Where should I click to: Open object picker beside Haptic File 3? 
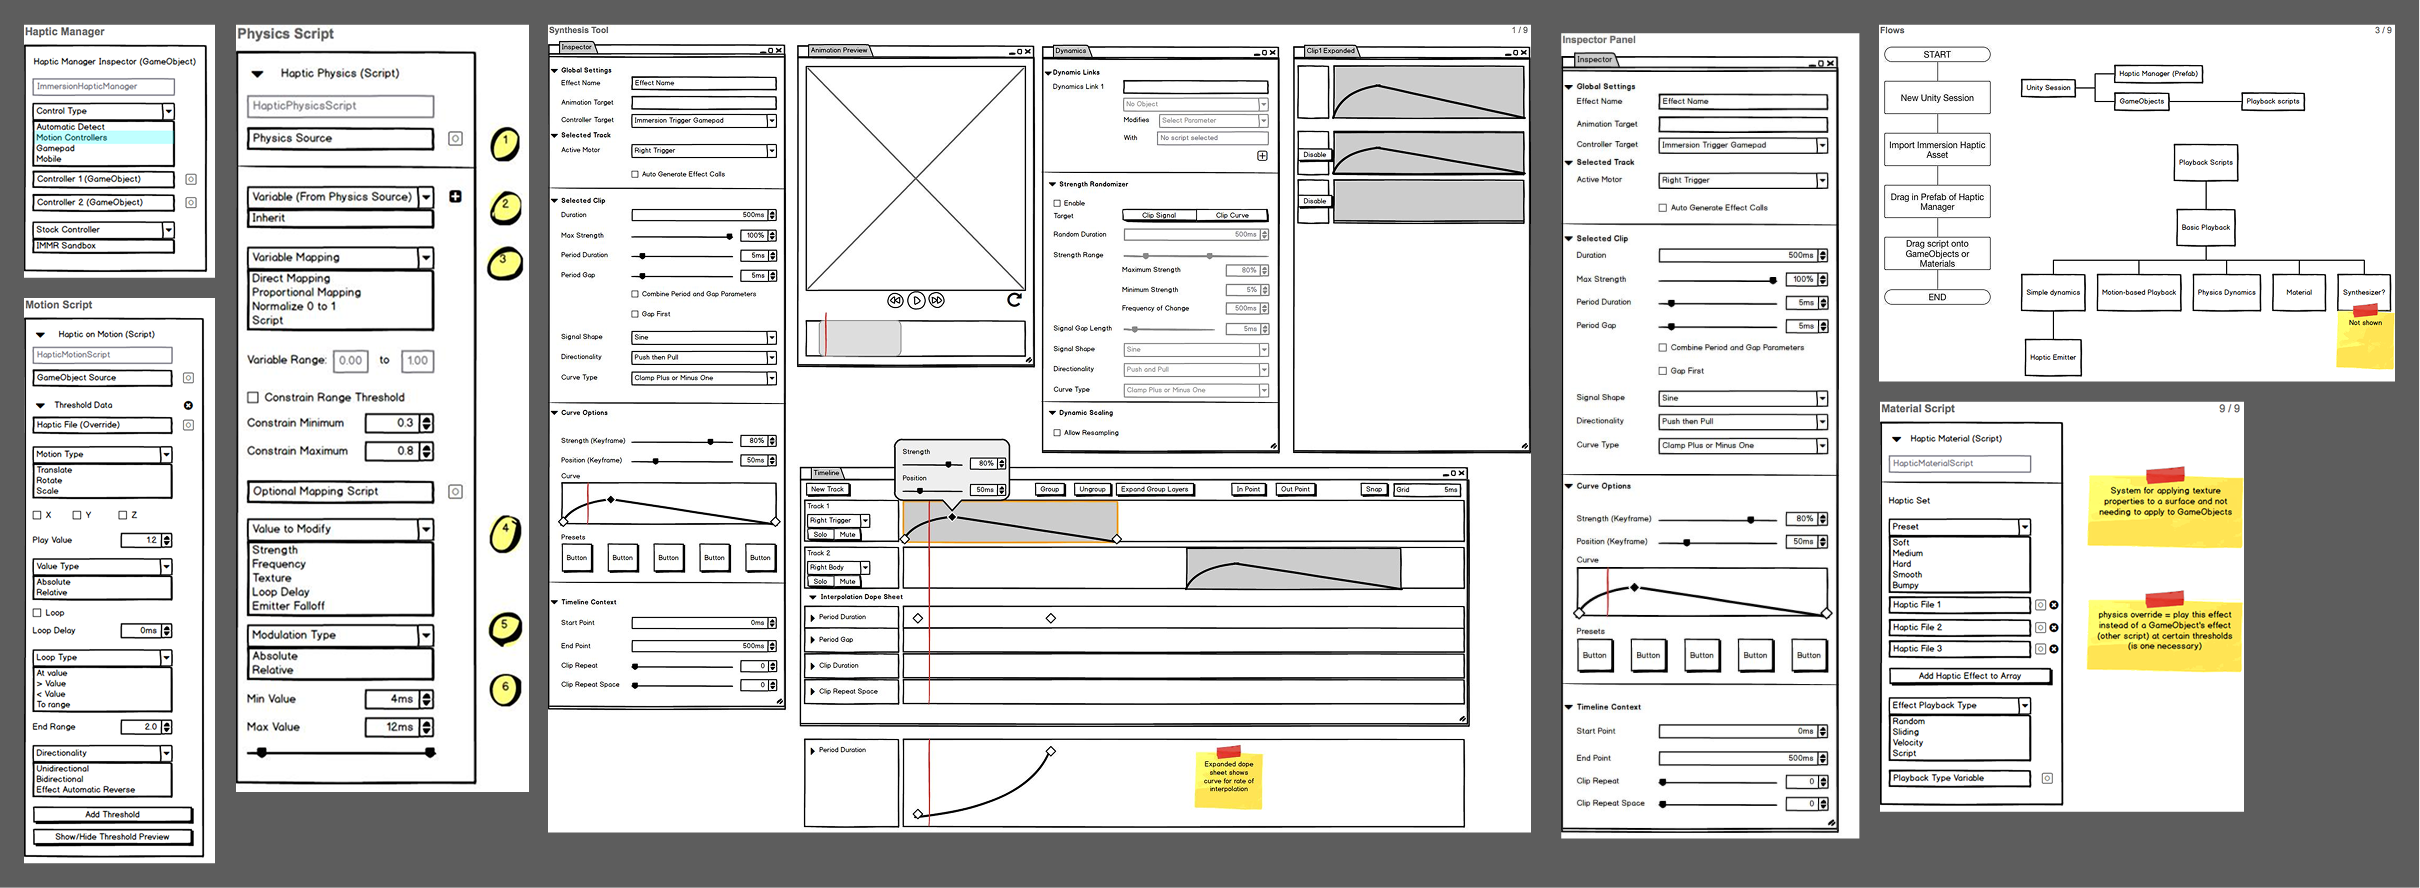point(2041,649)
